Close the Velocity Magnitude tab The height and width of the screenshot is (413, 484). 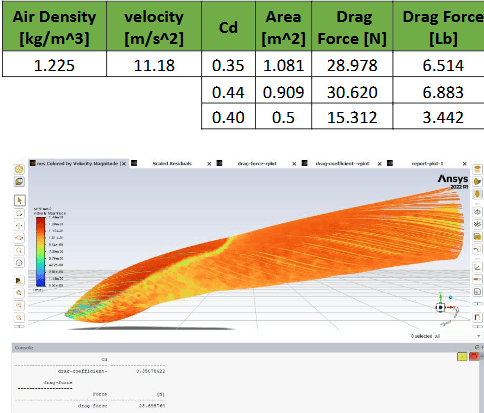[x=123, y=164]
